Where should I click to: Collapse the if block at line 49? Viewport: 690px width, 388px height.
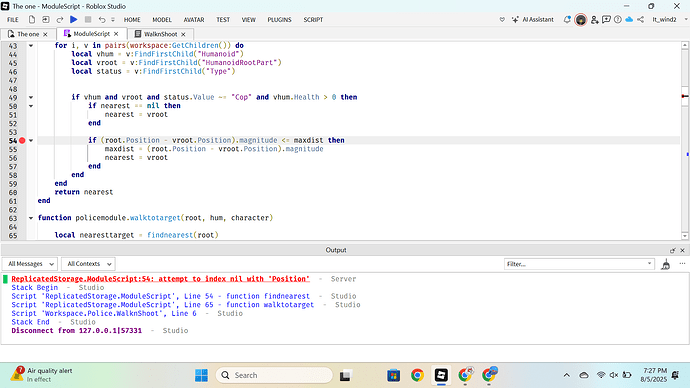[x=31, y=97]
